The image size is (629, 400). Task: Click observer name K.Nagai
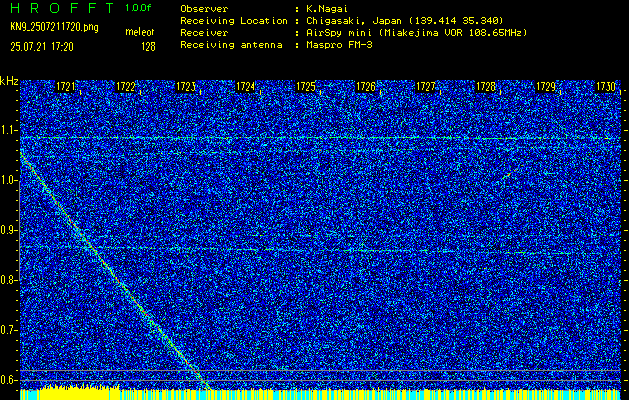click(x=325, y=9)
